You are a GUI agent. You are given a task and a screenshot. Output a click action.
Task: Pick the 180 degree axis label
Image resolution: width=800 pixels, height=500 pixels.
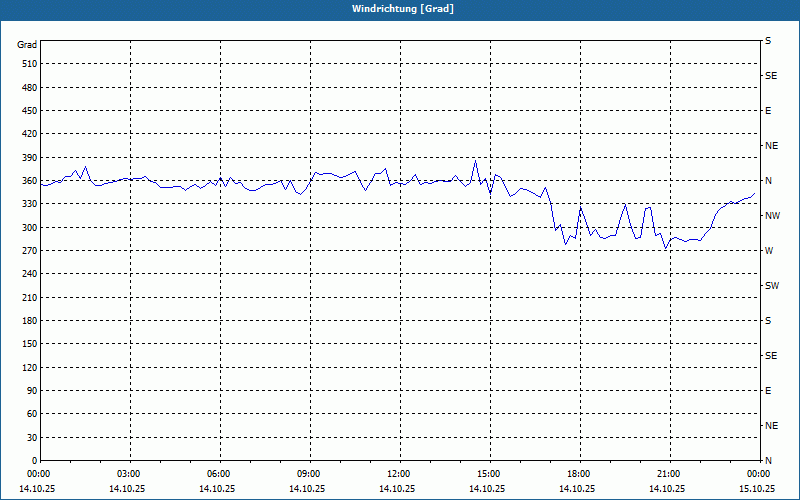coord(30,320)
